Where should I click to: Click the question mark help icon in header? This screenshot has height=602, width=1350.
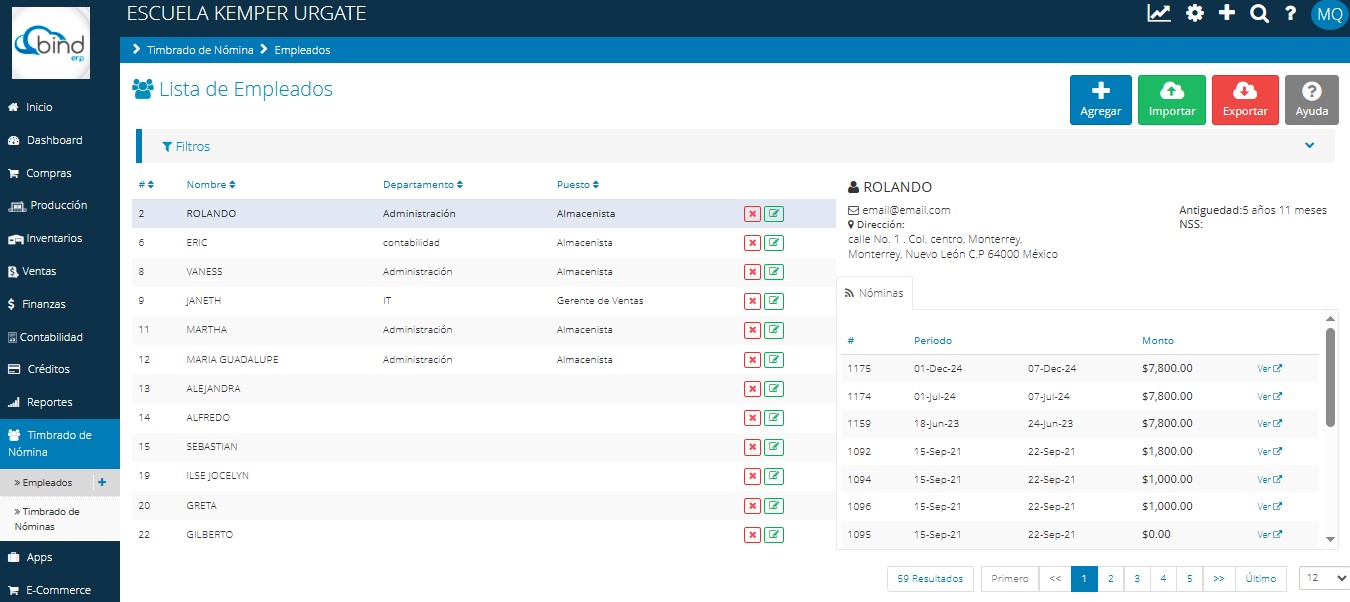[1291, 14]
